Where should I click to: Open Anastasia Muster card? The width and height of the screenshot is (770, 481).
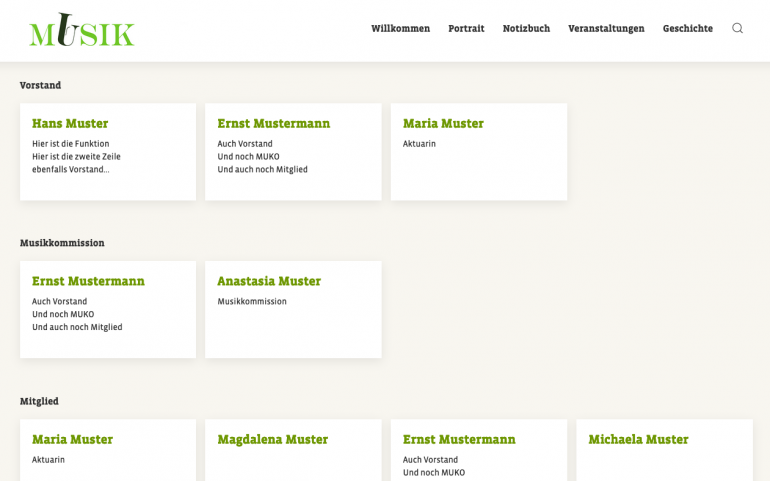(x=293, y=309)
